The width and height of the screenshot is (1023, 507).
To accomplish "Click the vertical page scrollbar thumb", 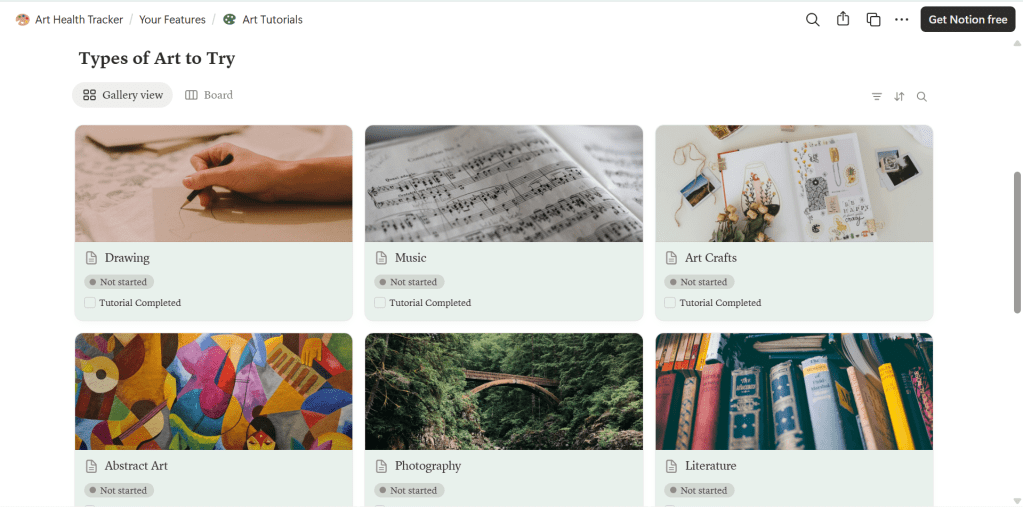I will (1017, 243).
